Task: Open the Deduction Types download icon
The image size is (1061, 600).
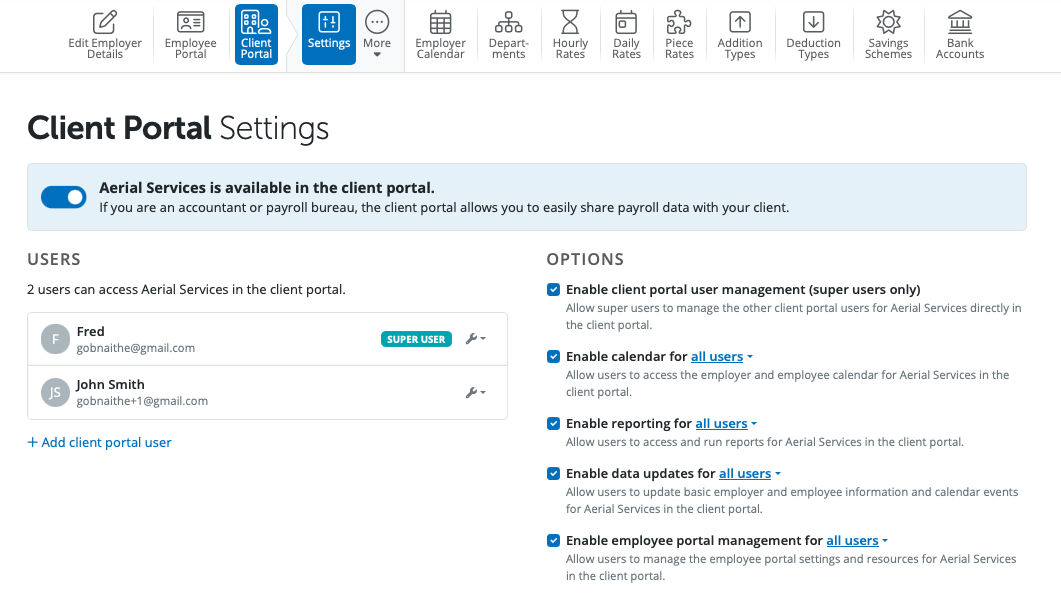Action: coord(813,22)
